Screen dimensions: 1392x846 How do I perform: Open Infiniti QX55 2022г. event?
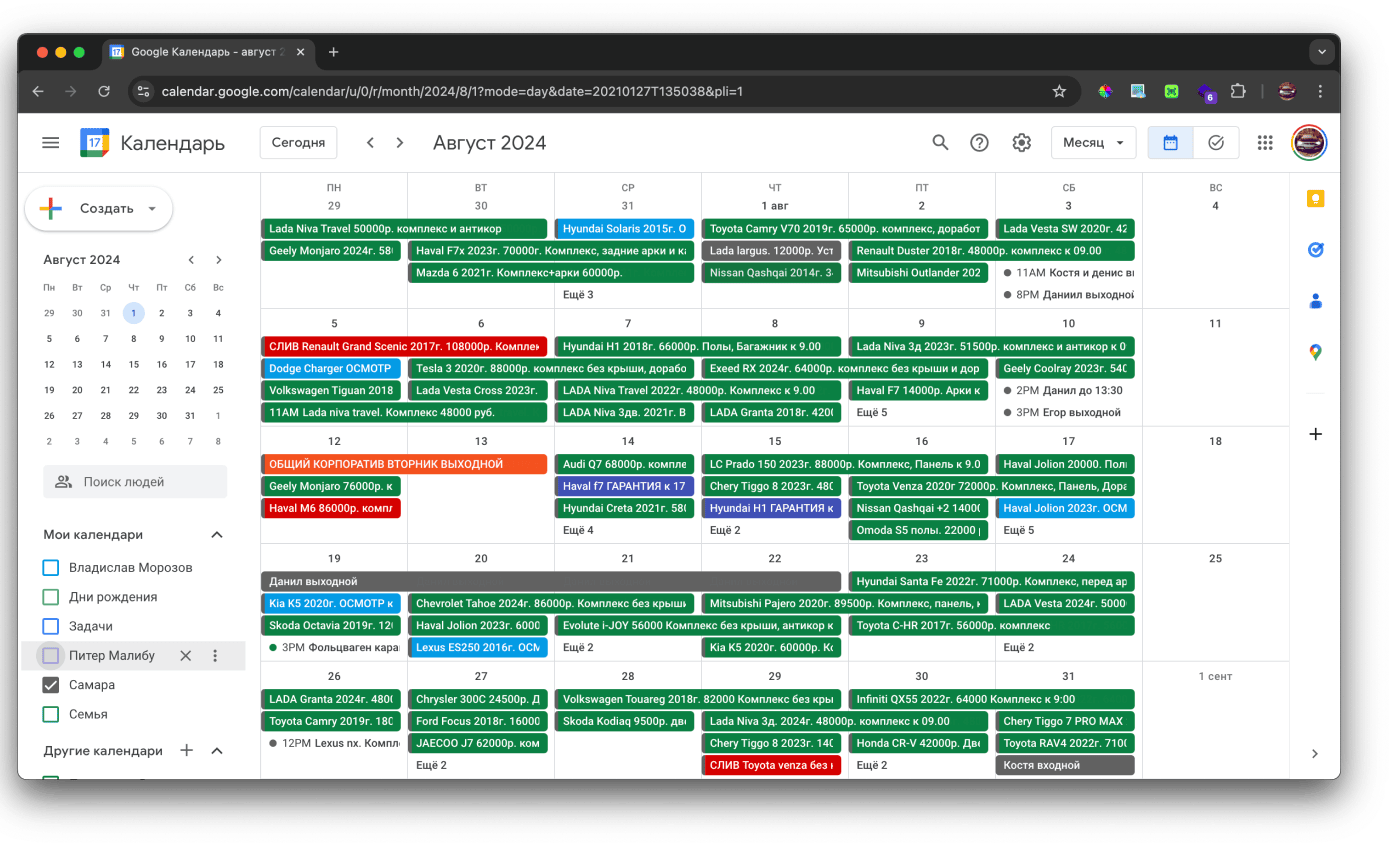[x=992, y=699]
